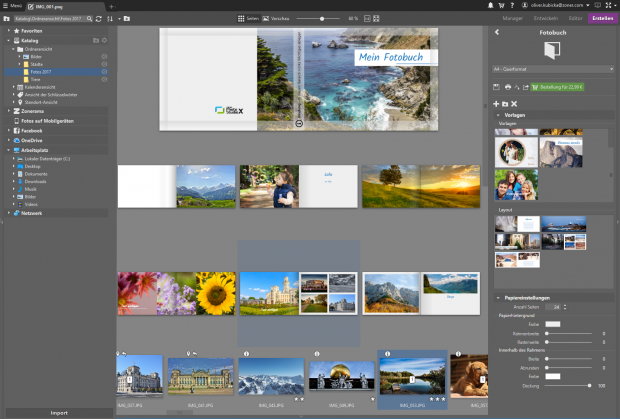Screen dimensions: 620x419
Task: Collapse the Papiereinstellungen section
Action: coord(499,298)
